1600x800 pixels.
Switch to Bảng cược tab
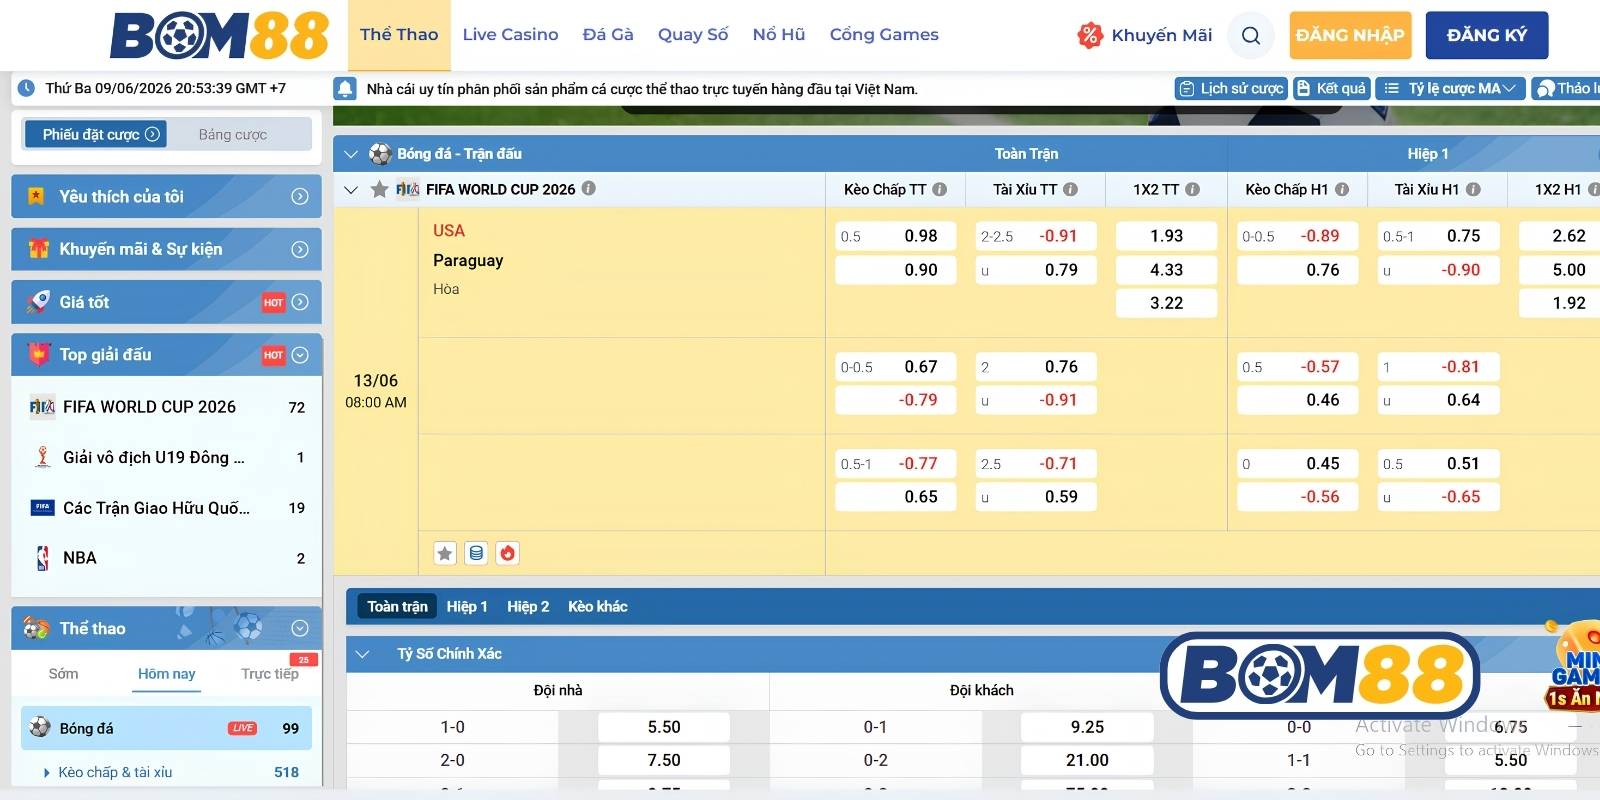(x=233, y=134)
